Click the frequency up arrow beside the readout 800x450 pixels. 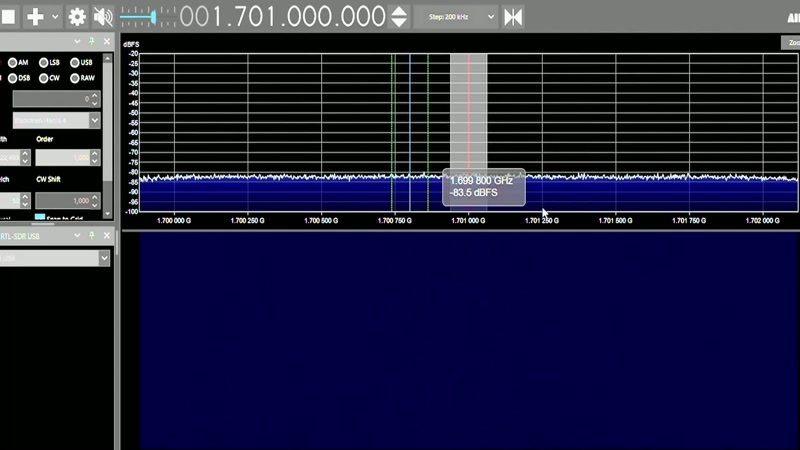(x=399, y=11)
